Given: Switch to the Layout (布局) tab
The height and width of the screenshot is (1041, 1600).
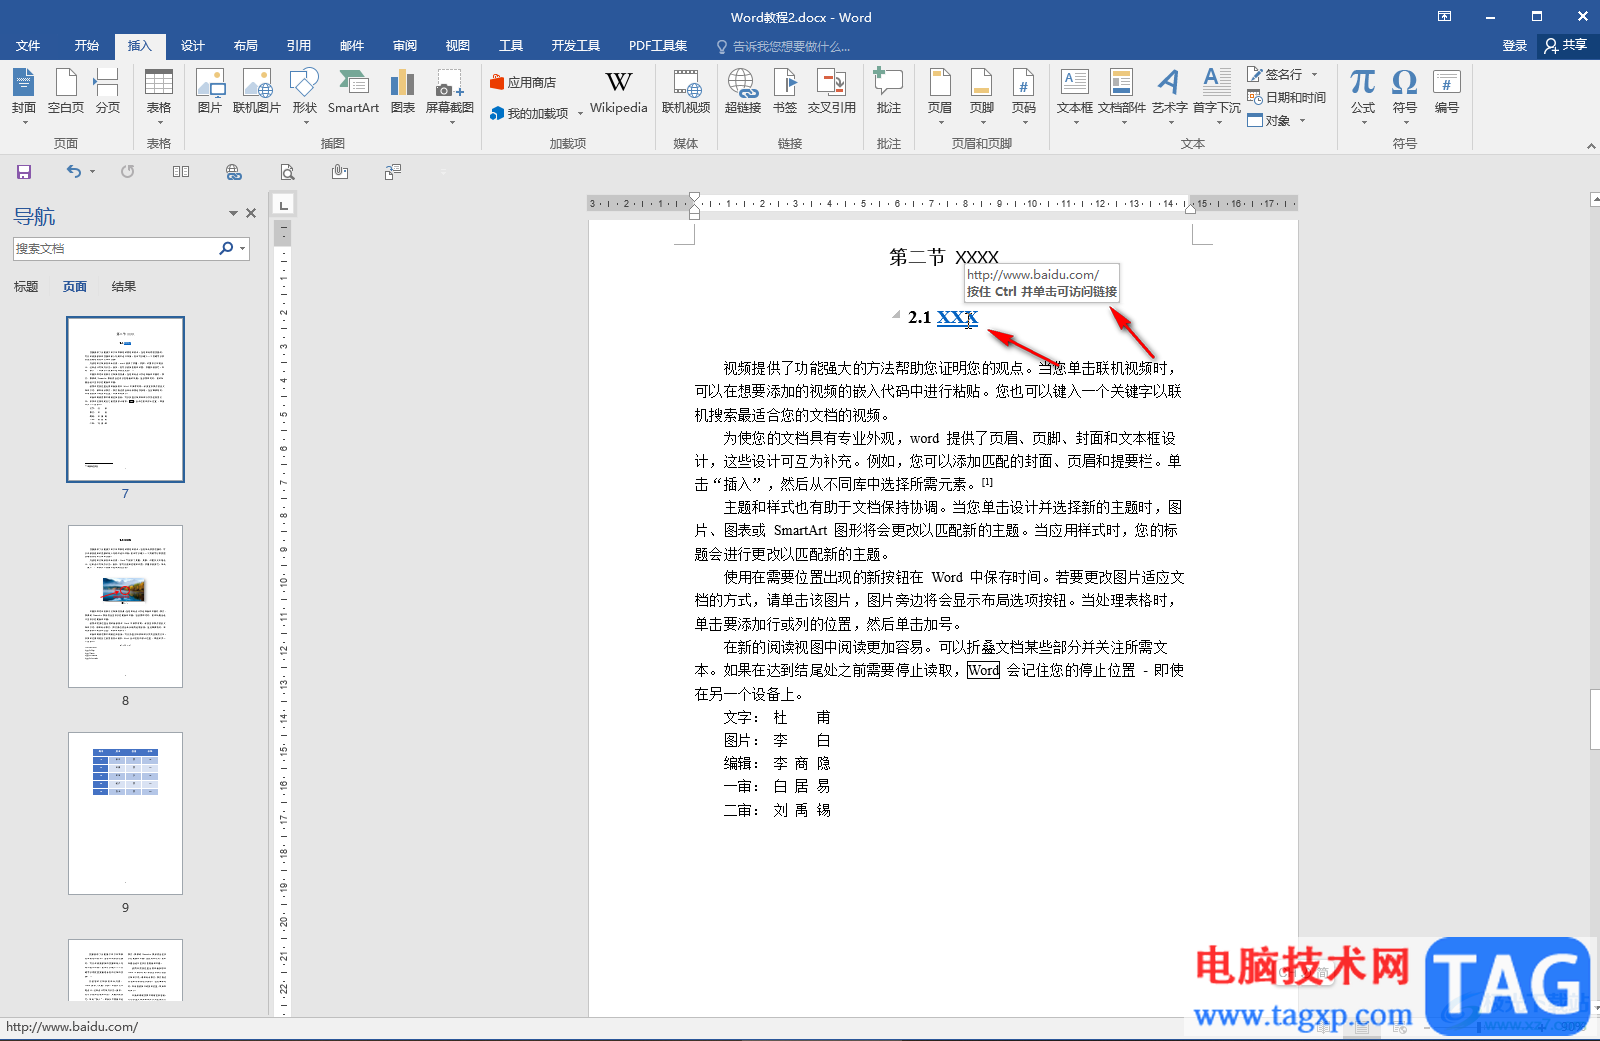Looking at the screenshot, I should [246, 46].
